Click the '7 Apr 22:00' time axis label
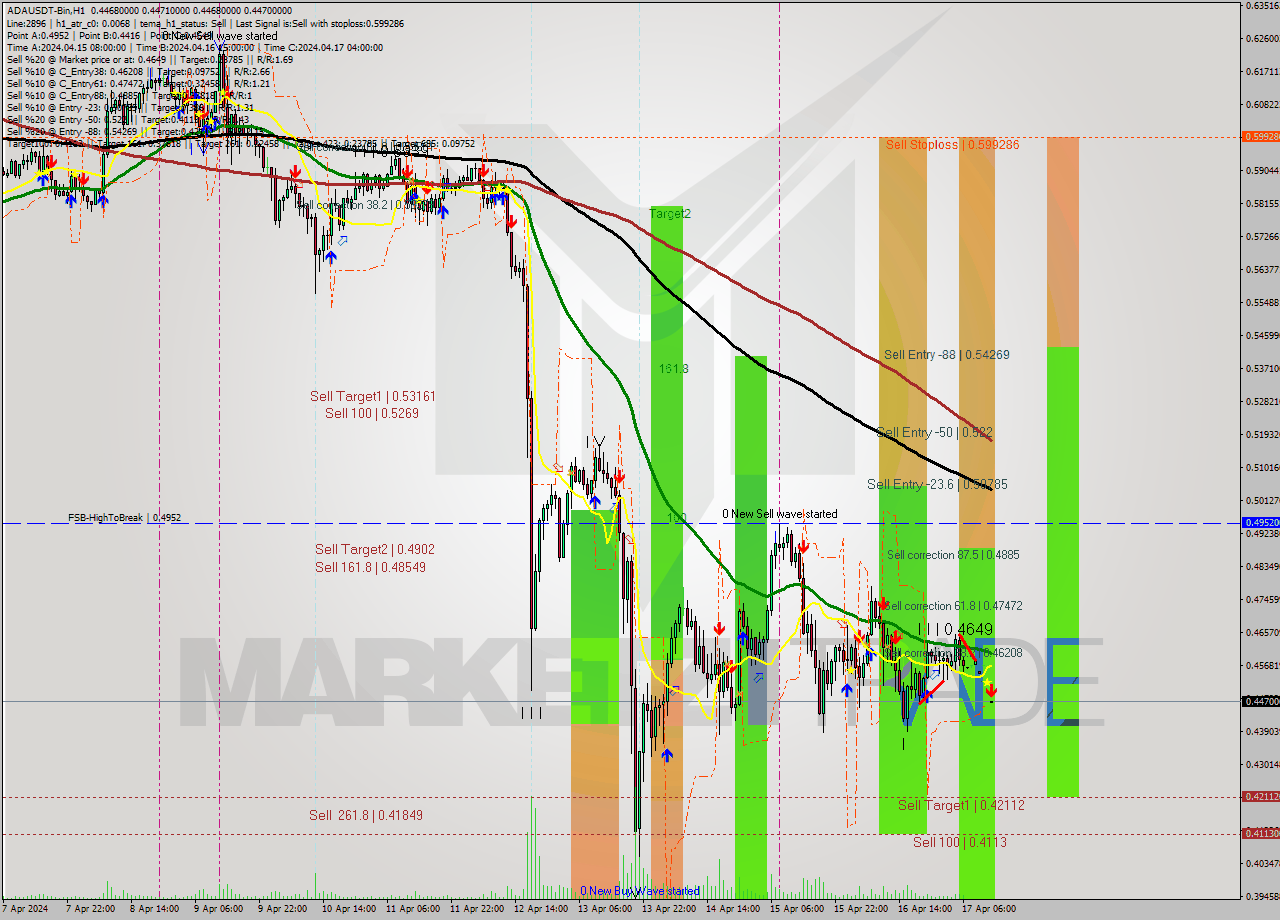1280x920 pixels. click(91, 909)
